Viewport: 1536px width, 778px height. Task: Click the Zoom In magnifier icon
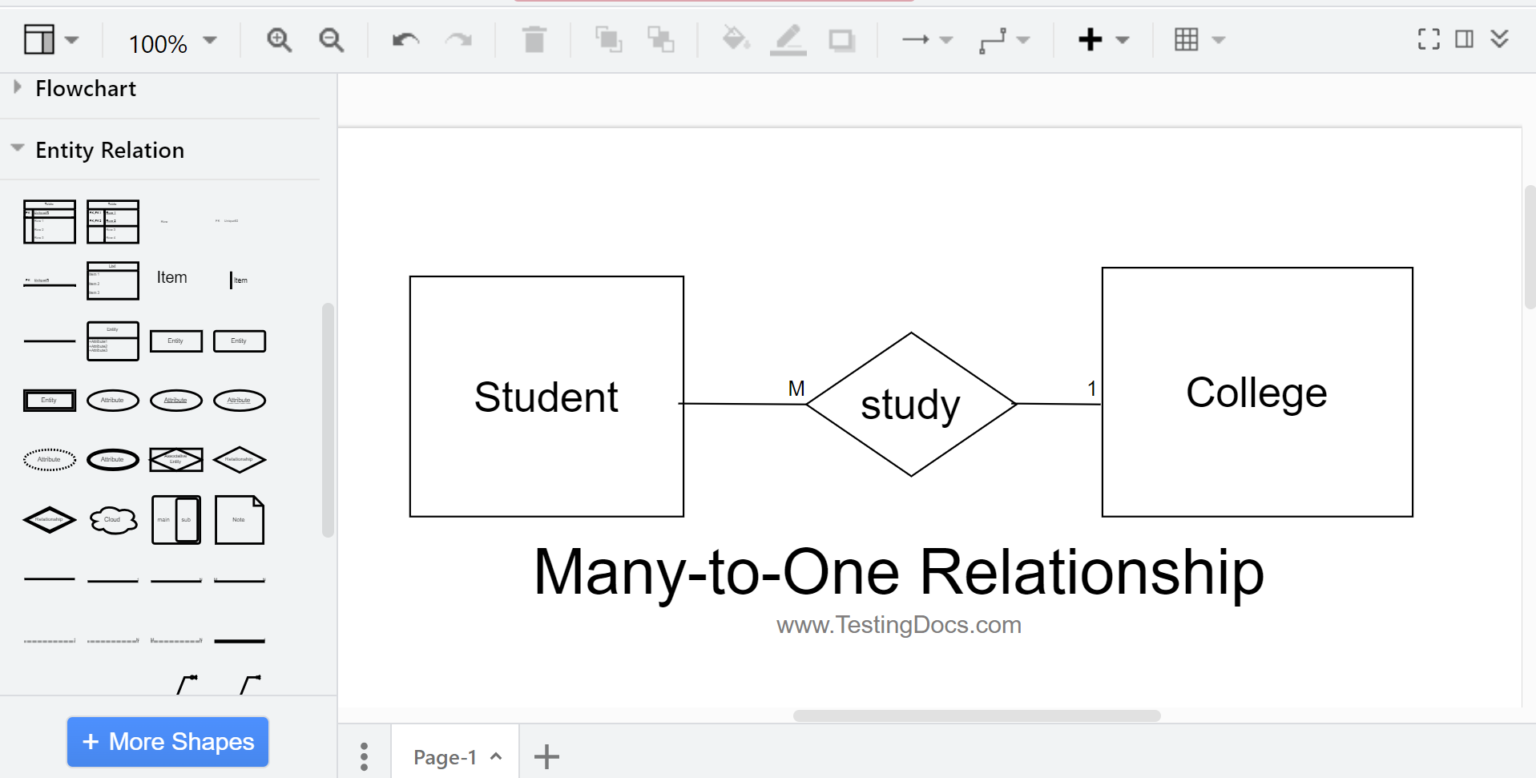coord(280,39)
